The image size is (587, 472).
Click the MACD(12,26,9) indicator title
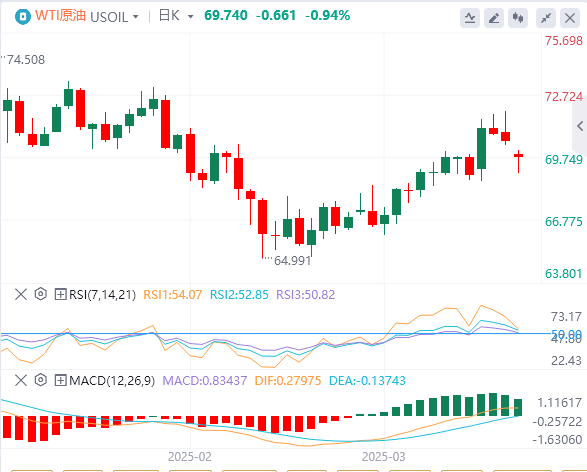coord(112,381)
